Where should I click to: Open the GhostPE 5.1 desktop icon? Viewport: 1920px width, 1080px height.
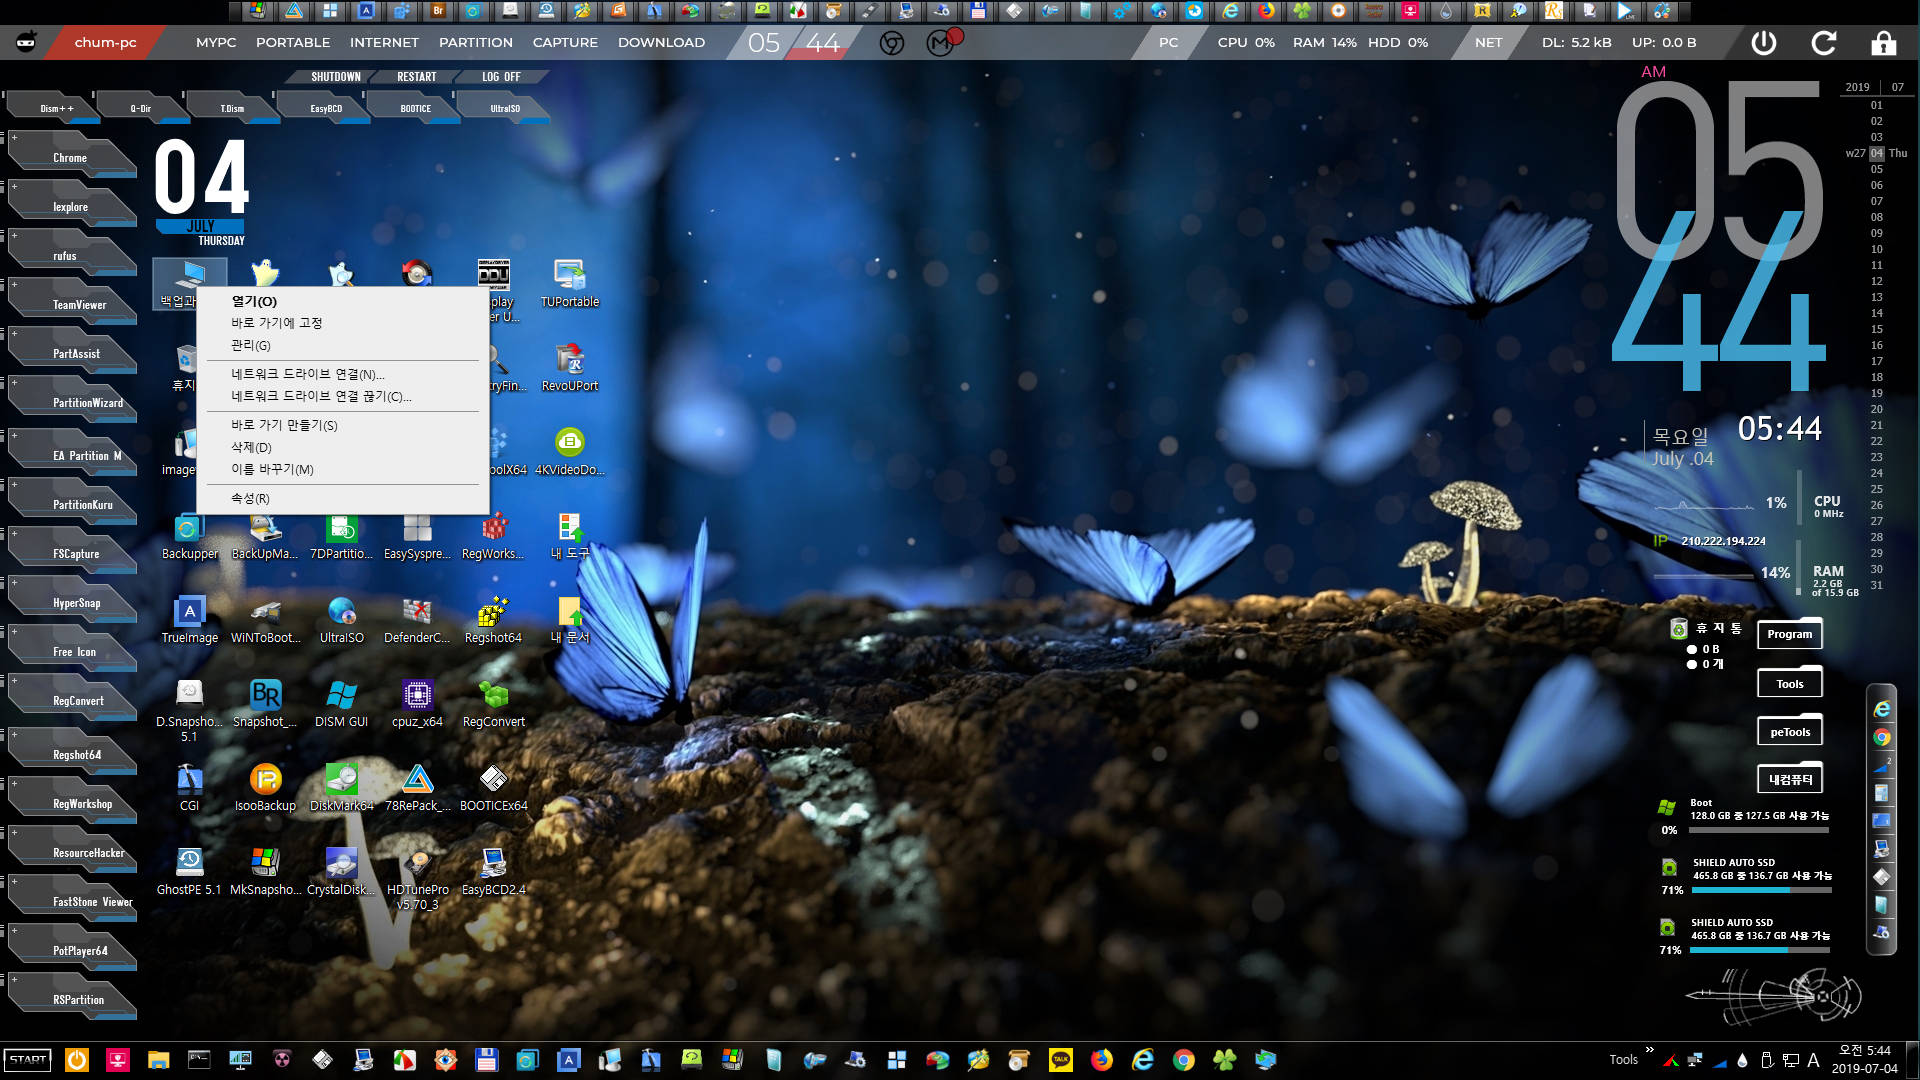189,871
